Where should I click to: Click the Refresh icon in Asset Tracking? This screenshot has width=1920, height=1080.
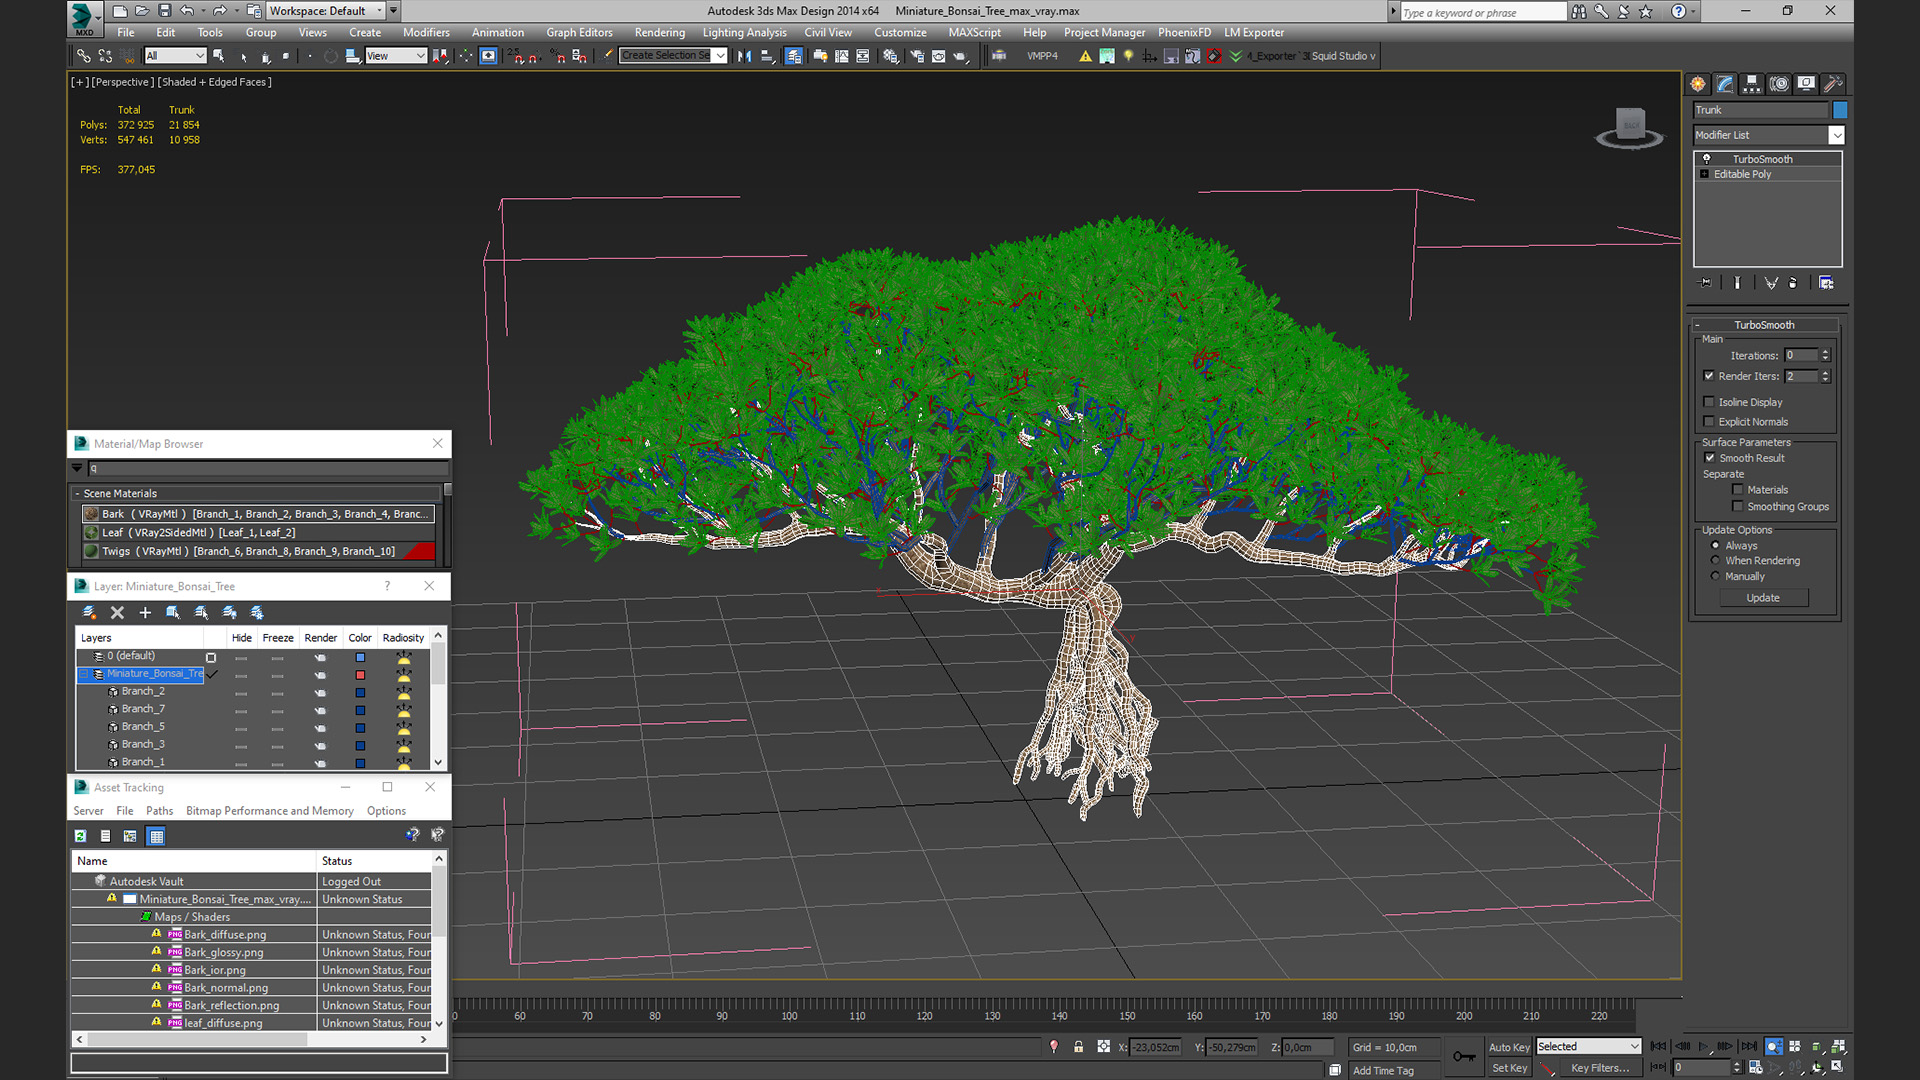click(x=81, y=836)
